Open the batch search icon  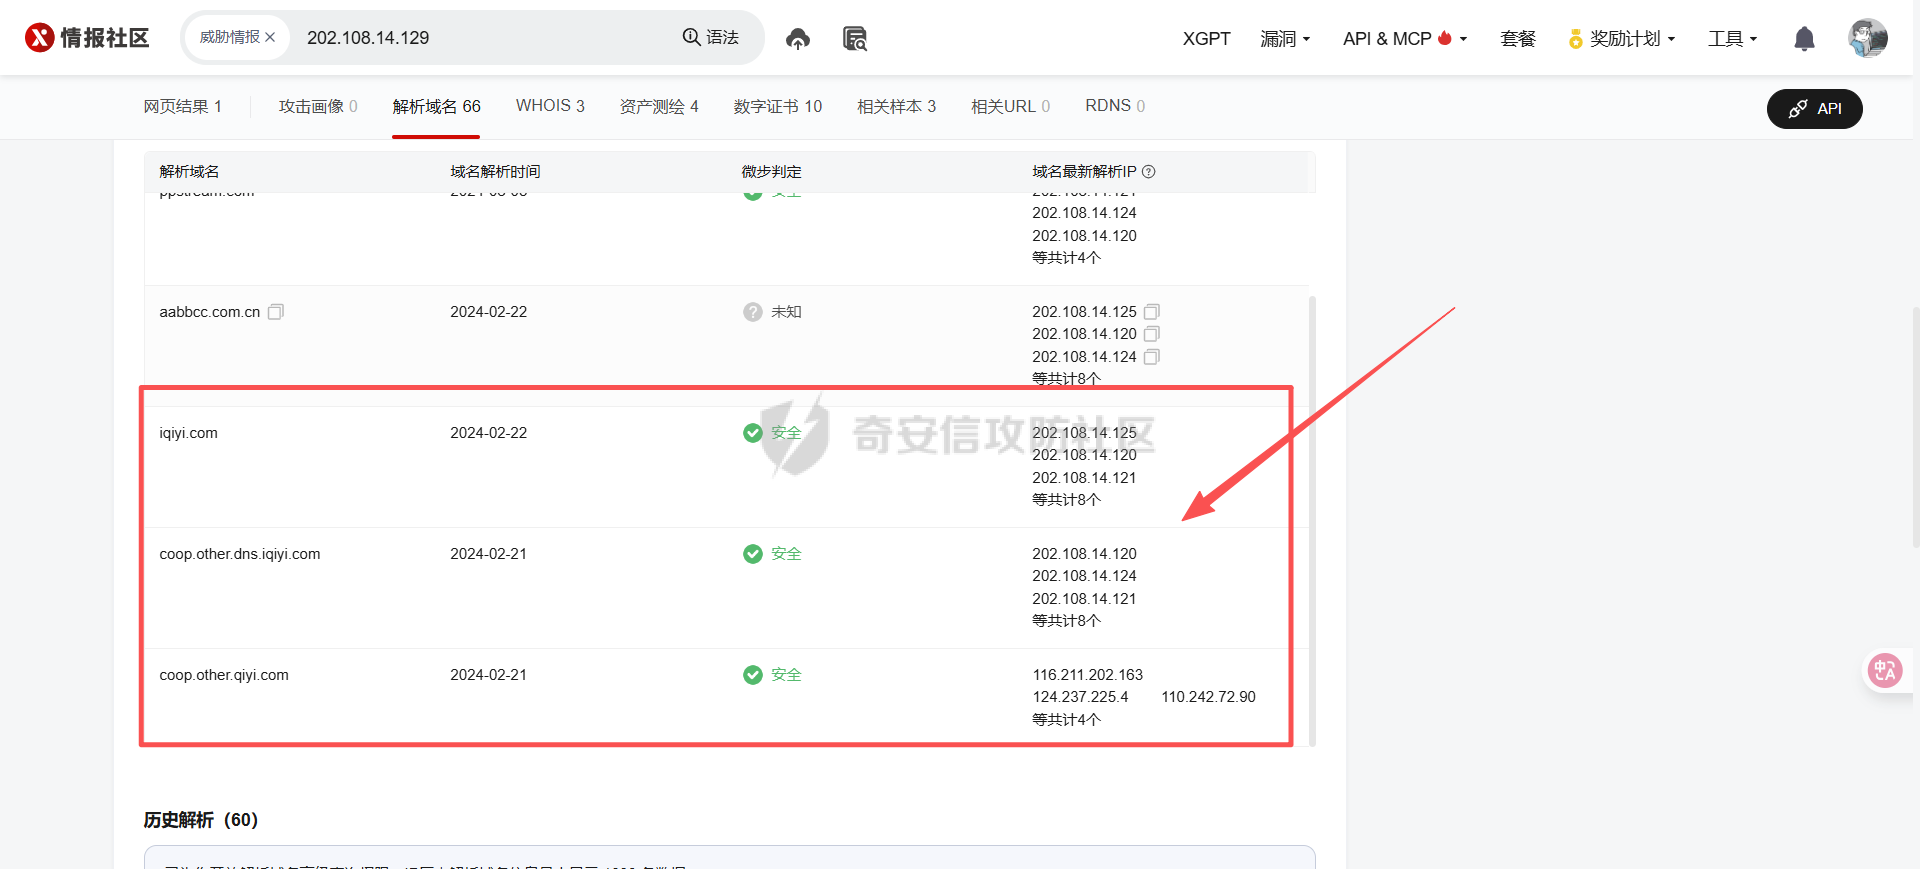854,39
